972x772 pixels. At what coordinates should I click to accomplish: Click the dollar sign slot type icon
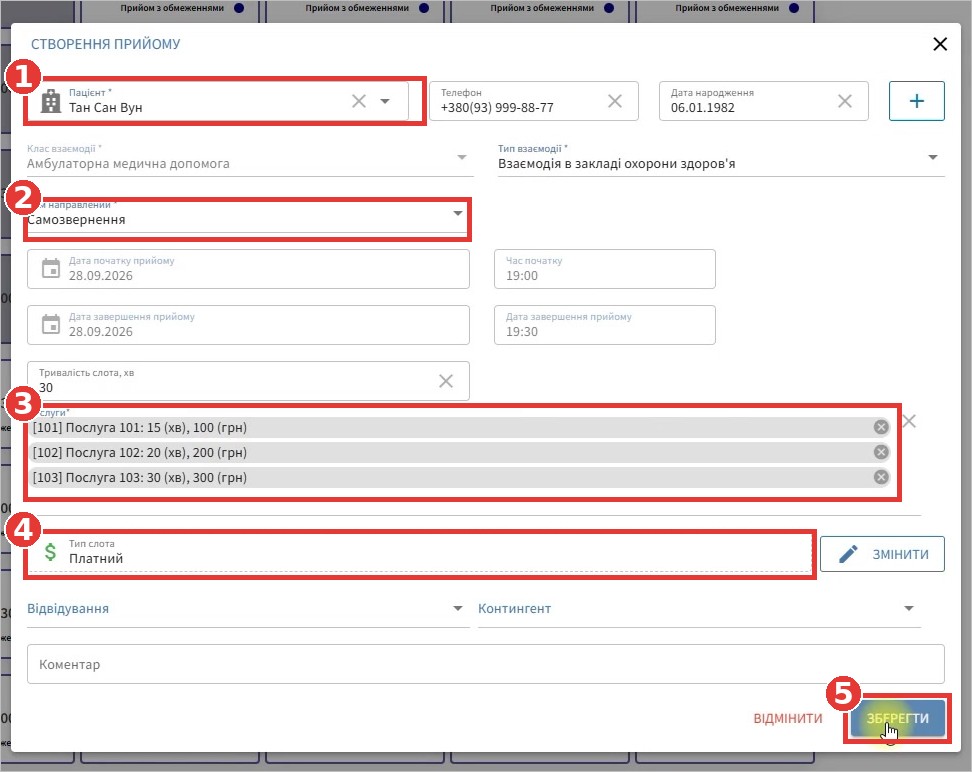click(50, 552)
